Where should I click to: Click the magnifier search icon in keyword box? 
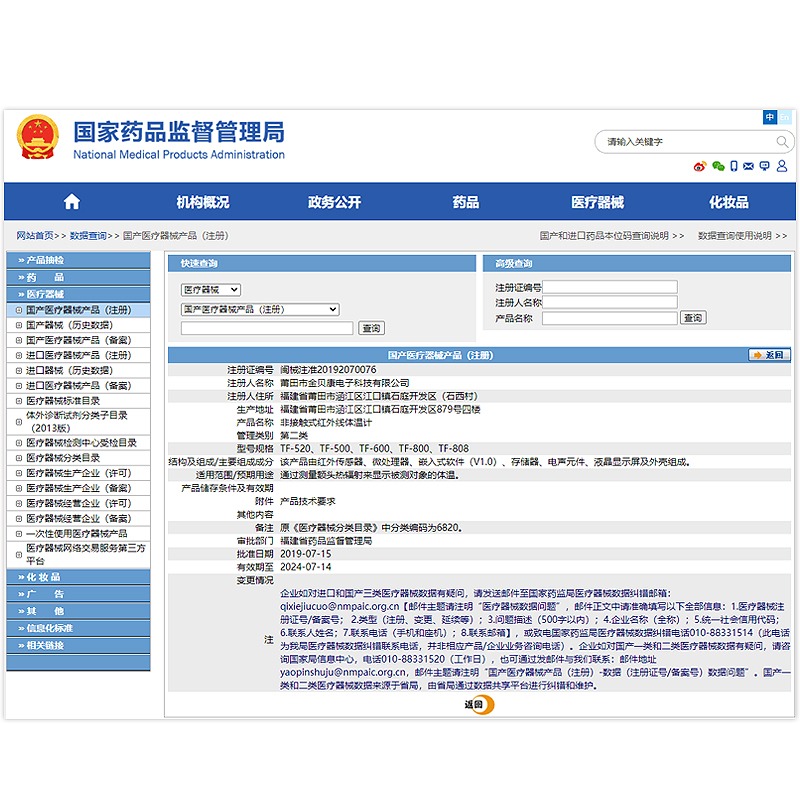782,141
